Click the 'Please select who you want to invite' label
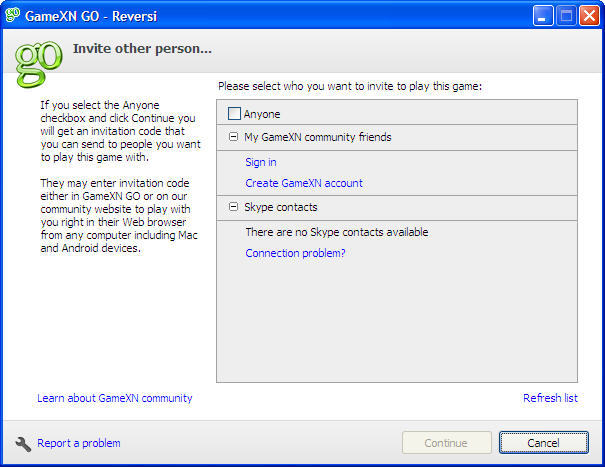 click(x=350, y=86)
